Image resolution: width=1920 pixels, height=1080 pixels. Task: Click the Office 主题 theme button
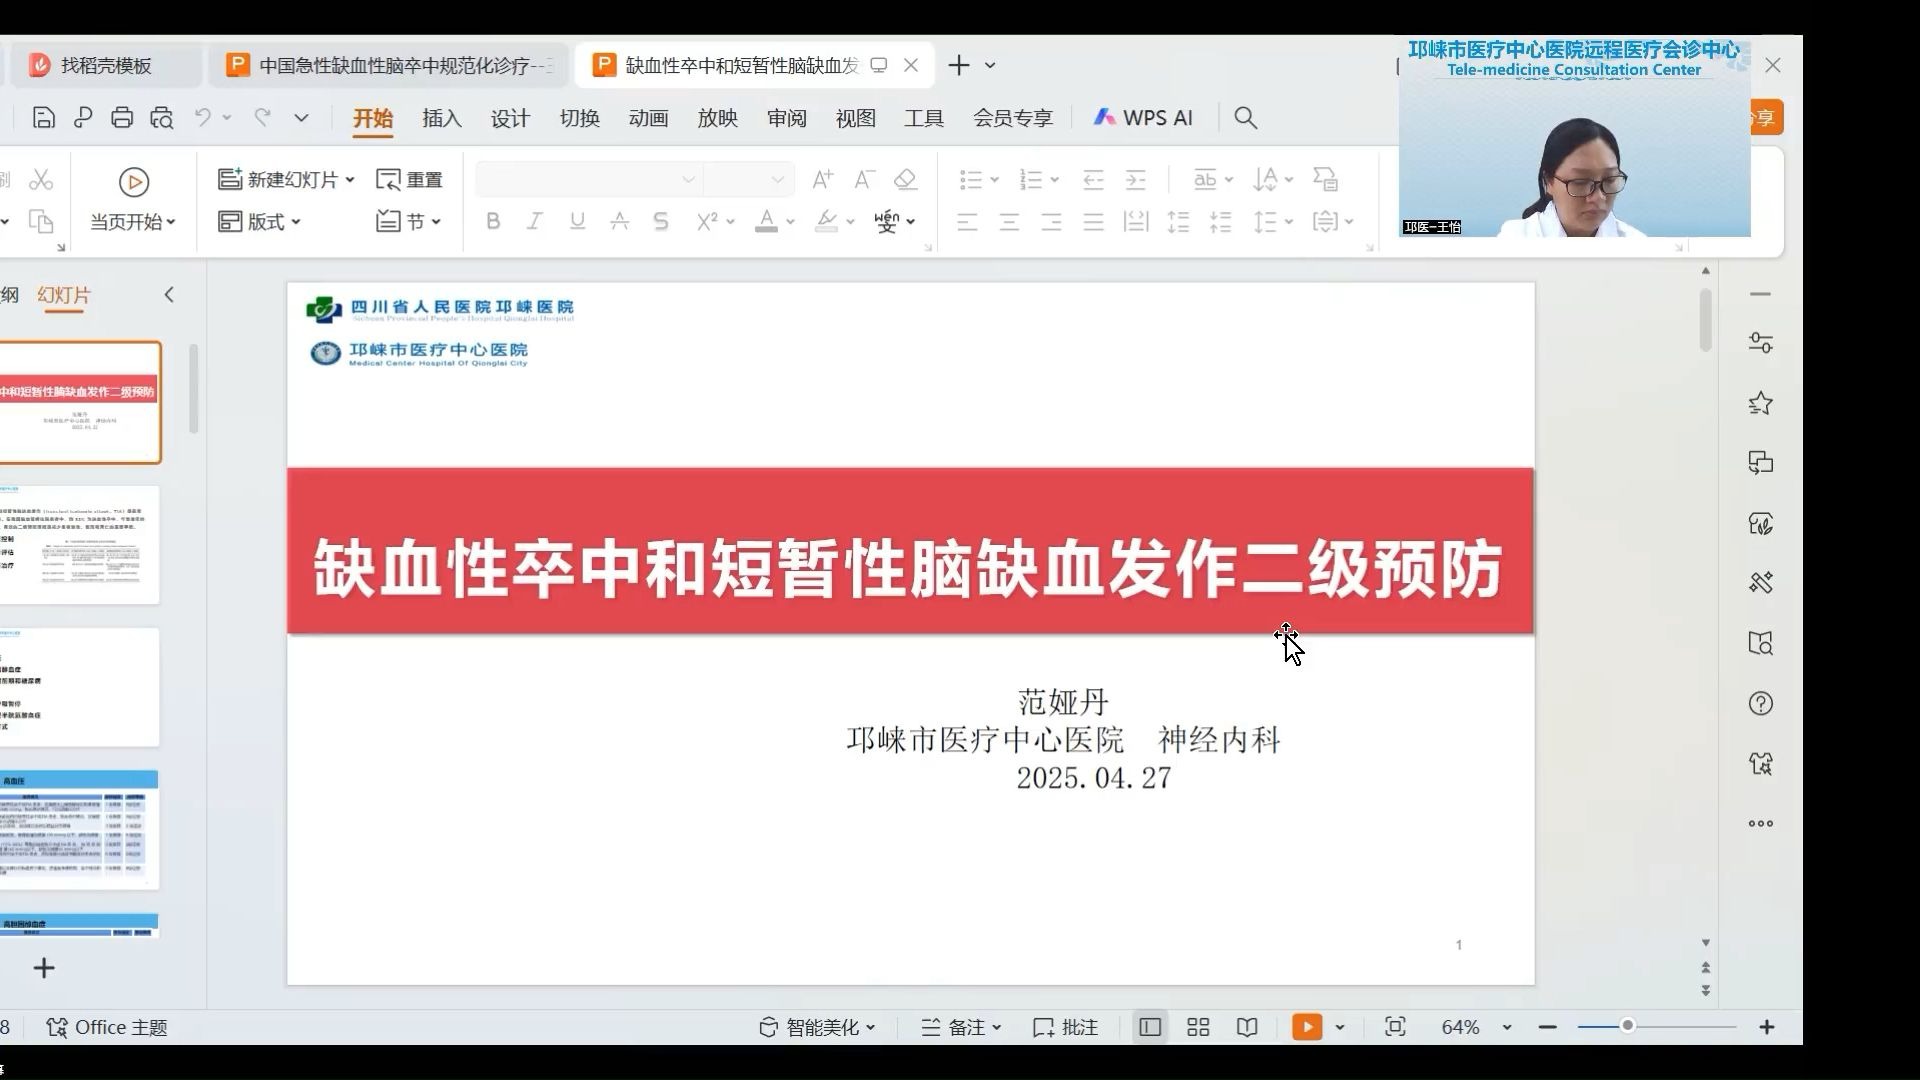pyautogui.click(x=107, y=1027)
